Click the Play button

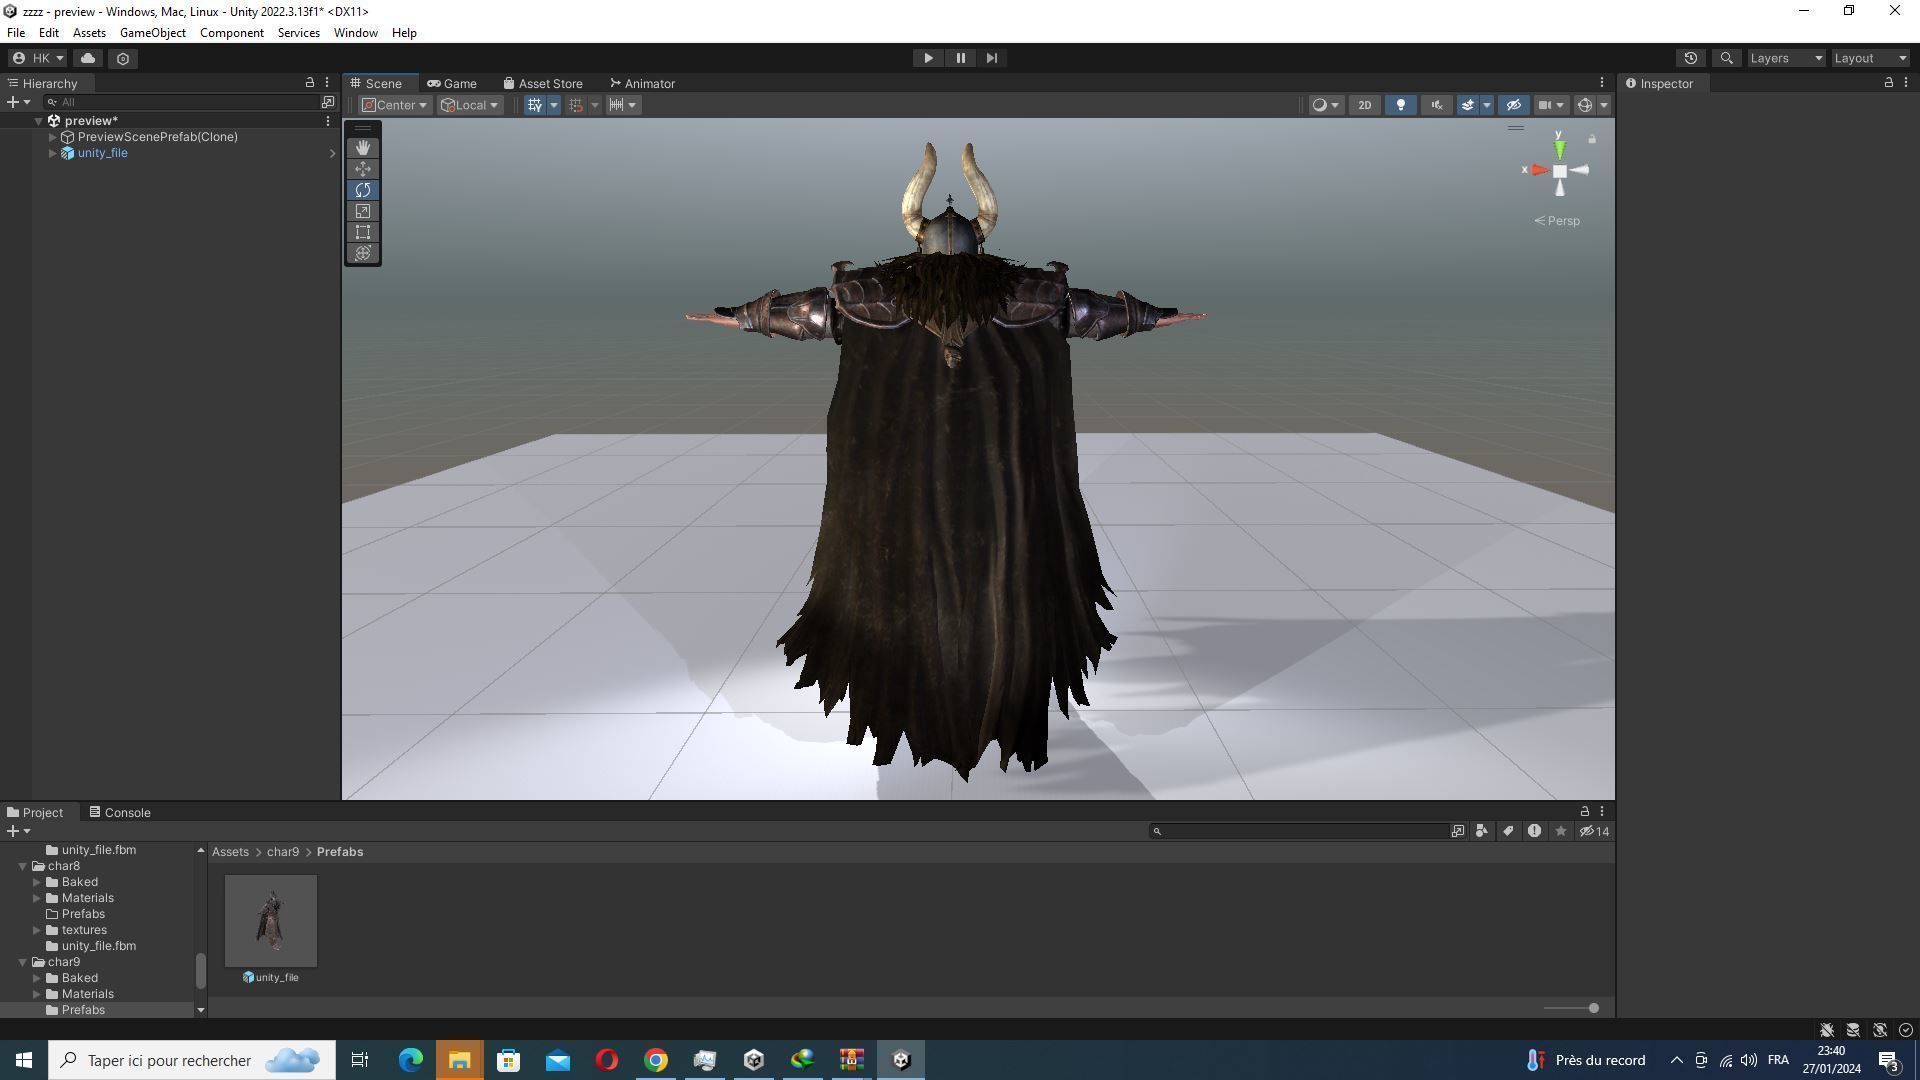928,58
